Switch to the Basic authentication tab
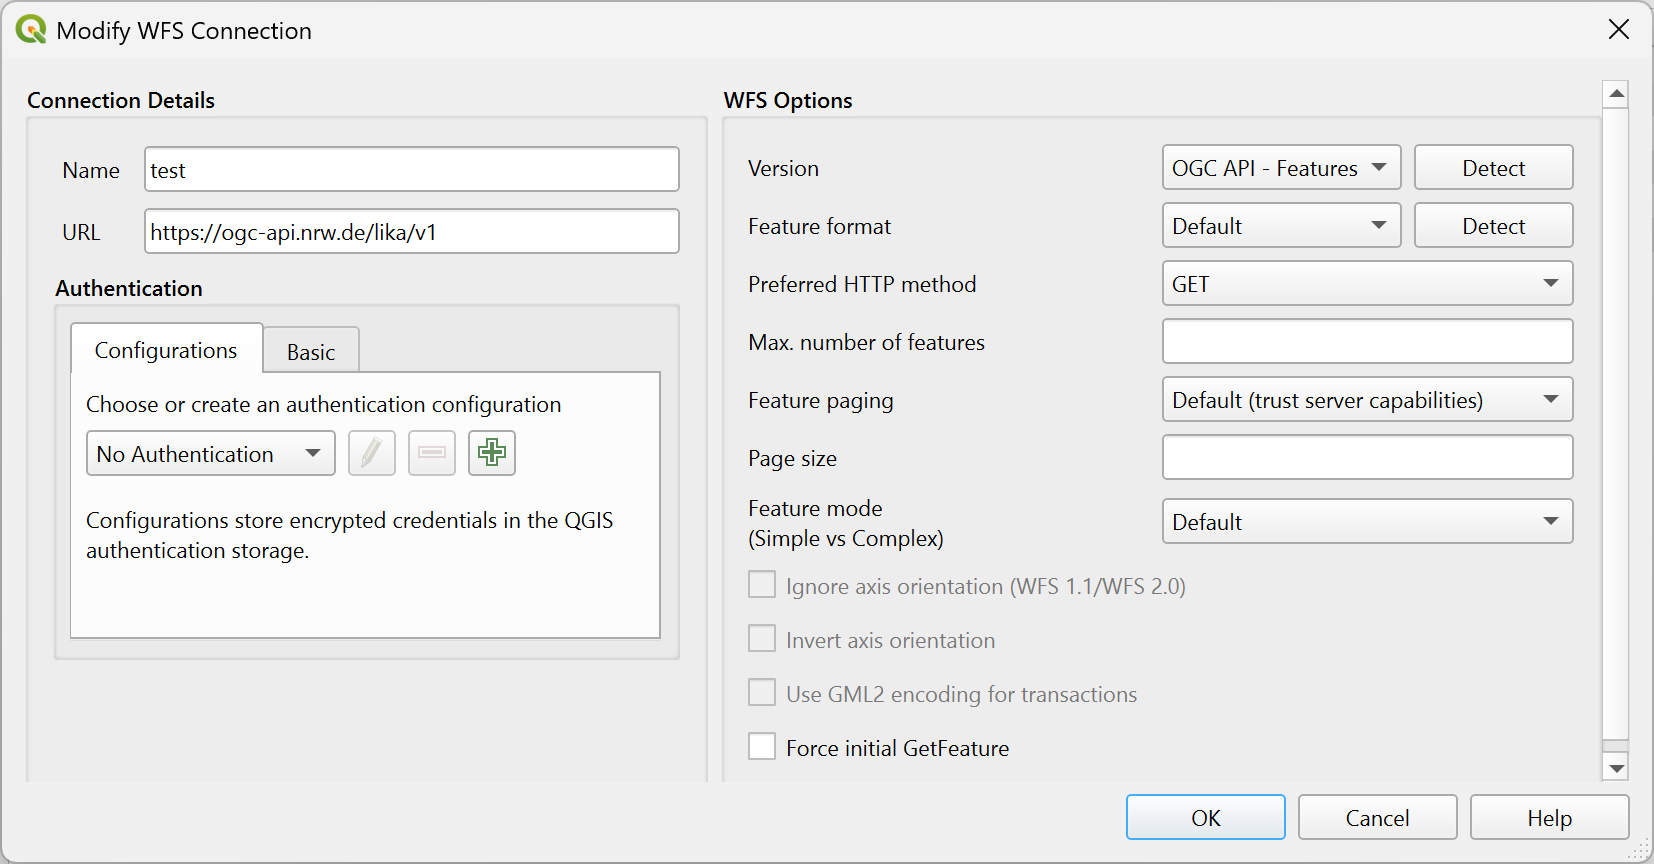The height and width of the screenshot is (864, 1654). click(311, 352)
